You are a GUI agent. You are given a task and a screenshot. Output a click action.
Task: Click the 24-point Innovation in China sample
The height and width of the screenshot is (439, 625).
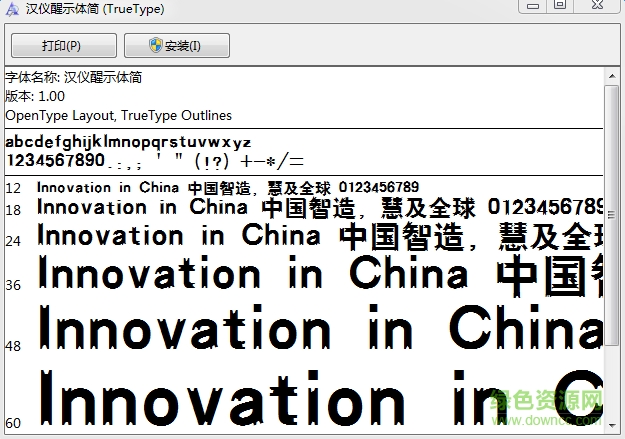(x=320, y=236)
